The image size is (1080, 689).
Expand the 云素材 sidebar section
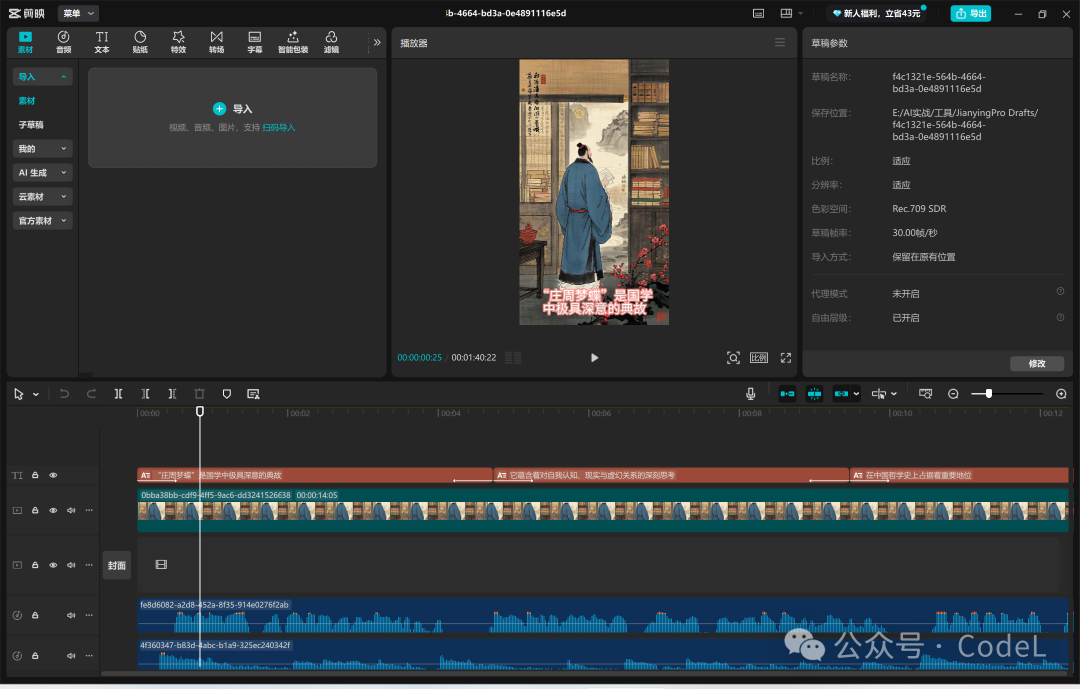[43, 197]
